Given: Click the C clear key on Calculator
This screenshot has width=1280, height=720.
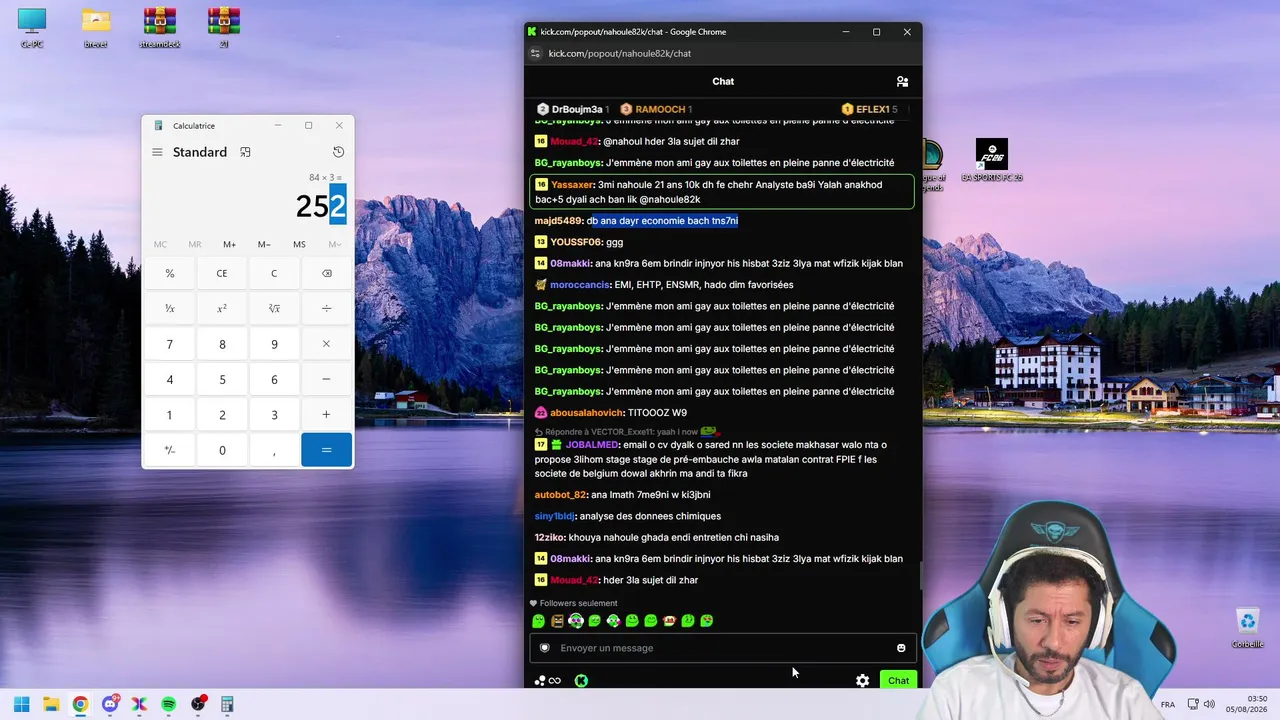Looking at the screenshot, I should click(x=274, y=273).
